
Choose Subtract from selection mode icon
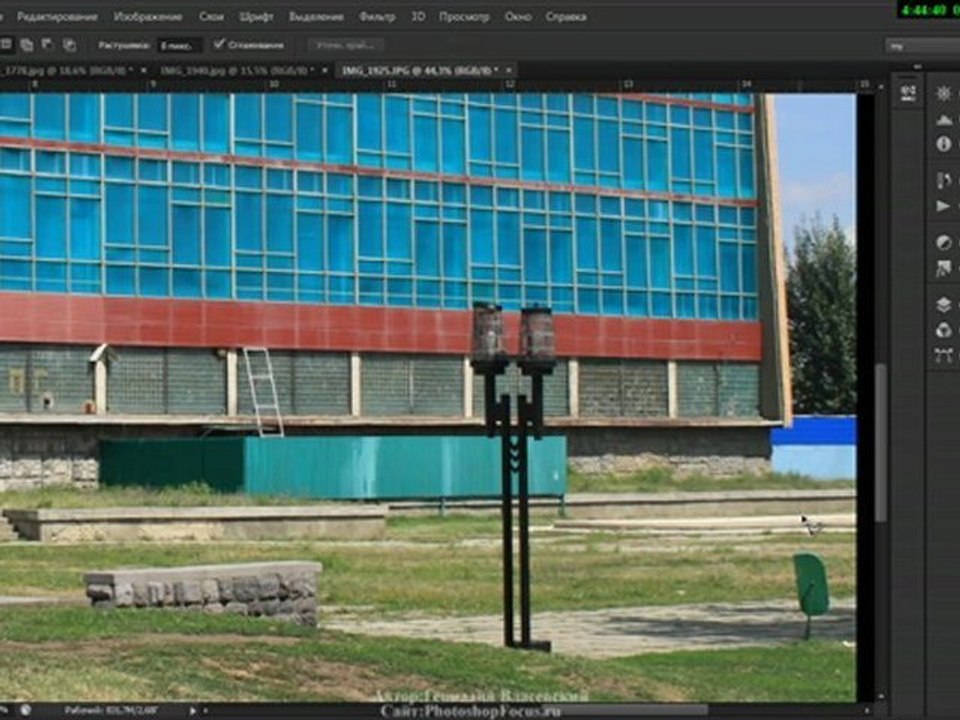(47, 45)
